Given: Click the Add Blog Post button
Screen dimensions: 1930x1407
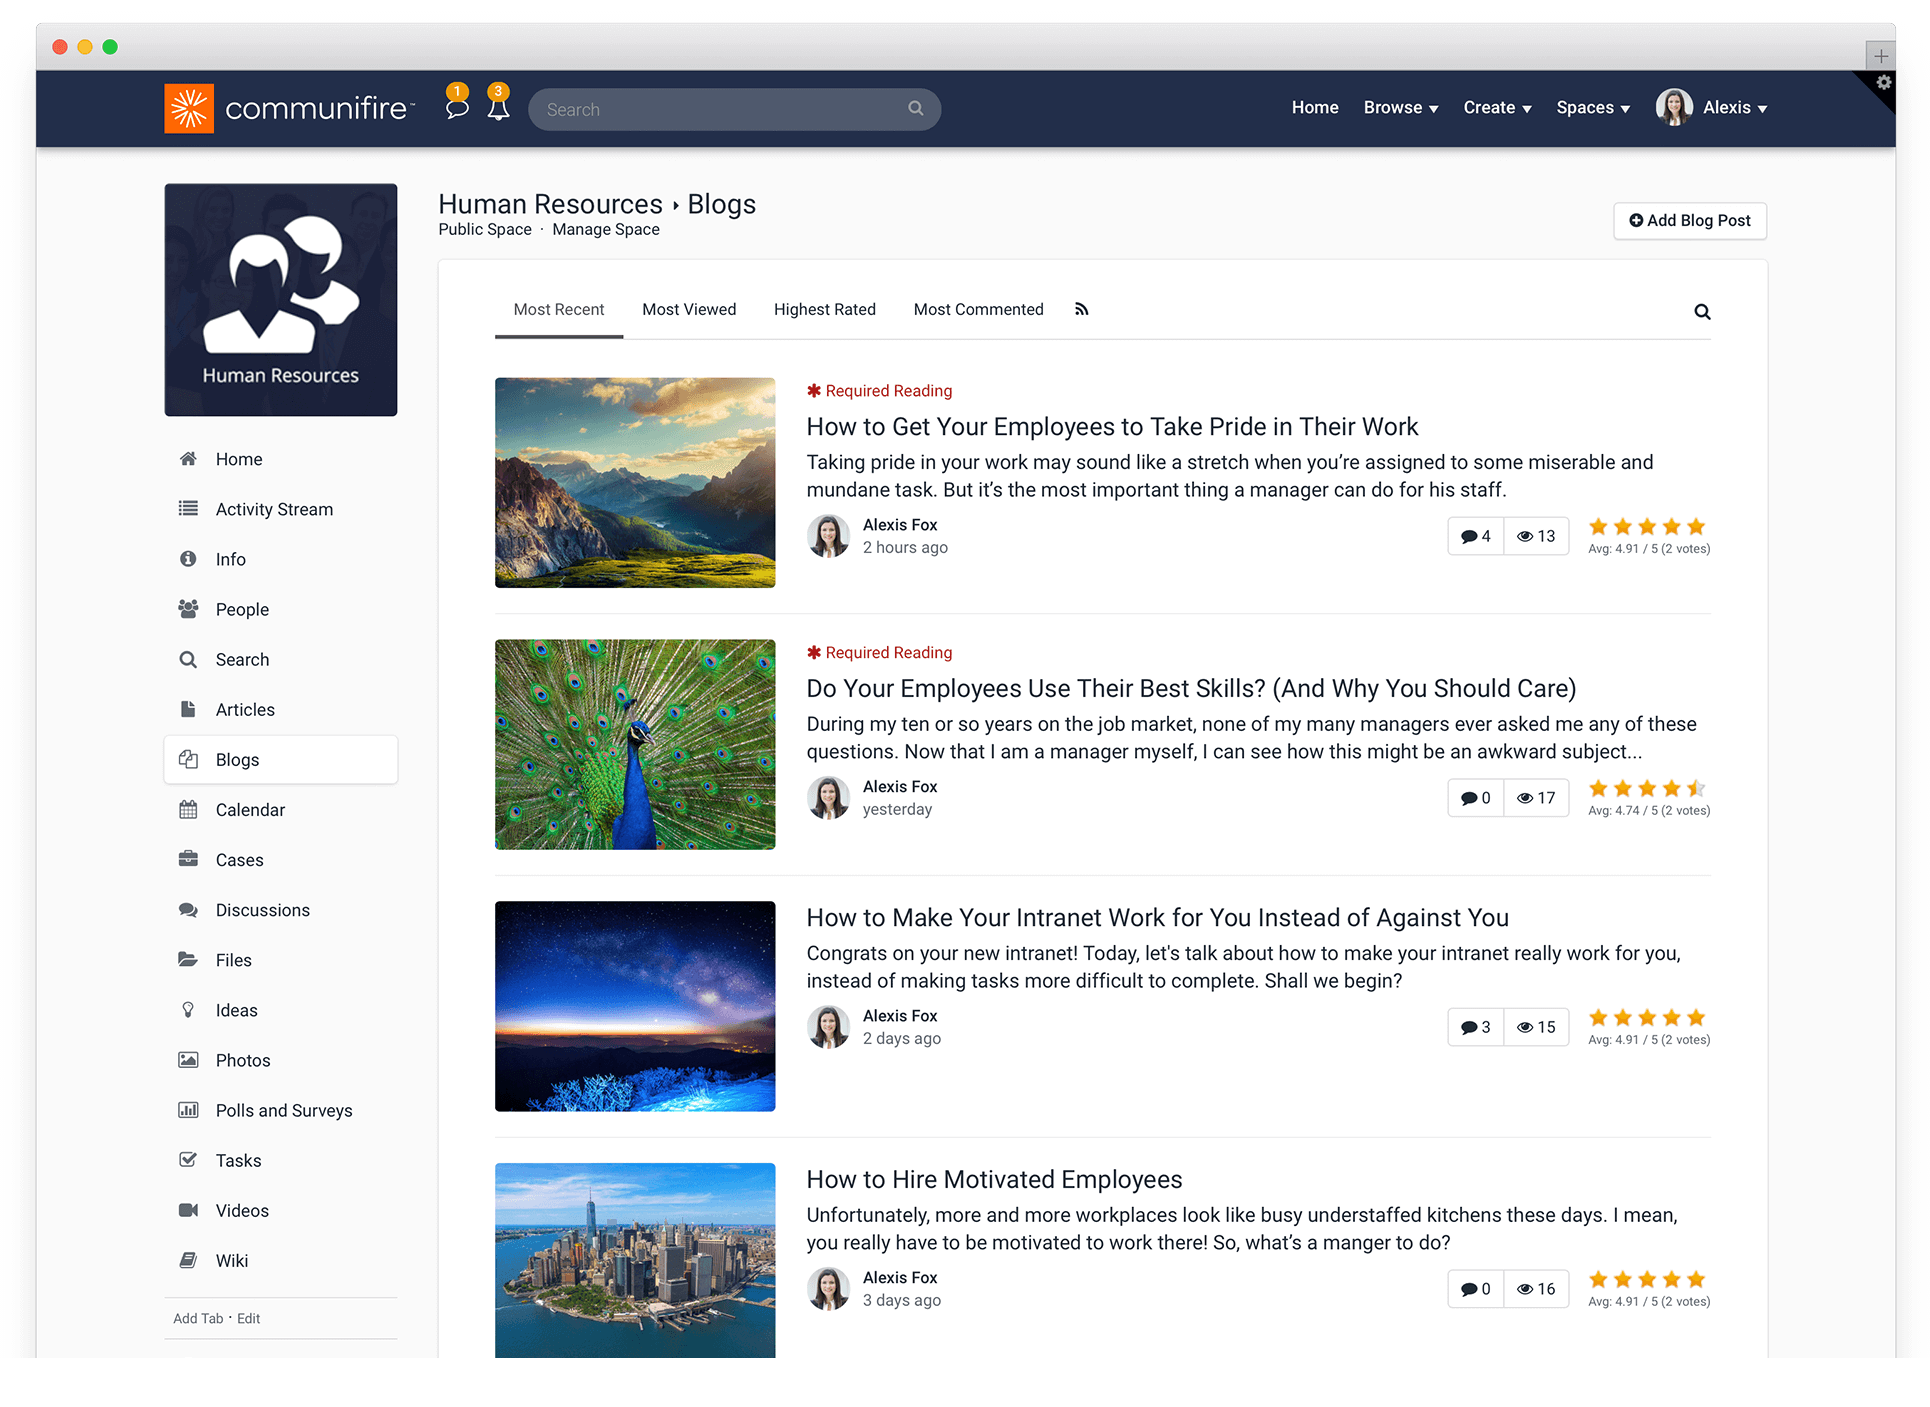Looking at the screenshot, I should coord(1689,220).
